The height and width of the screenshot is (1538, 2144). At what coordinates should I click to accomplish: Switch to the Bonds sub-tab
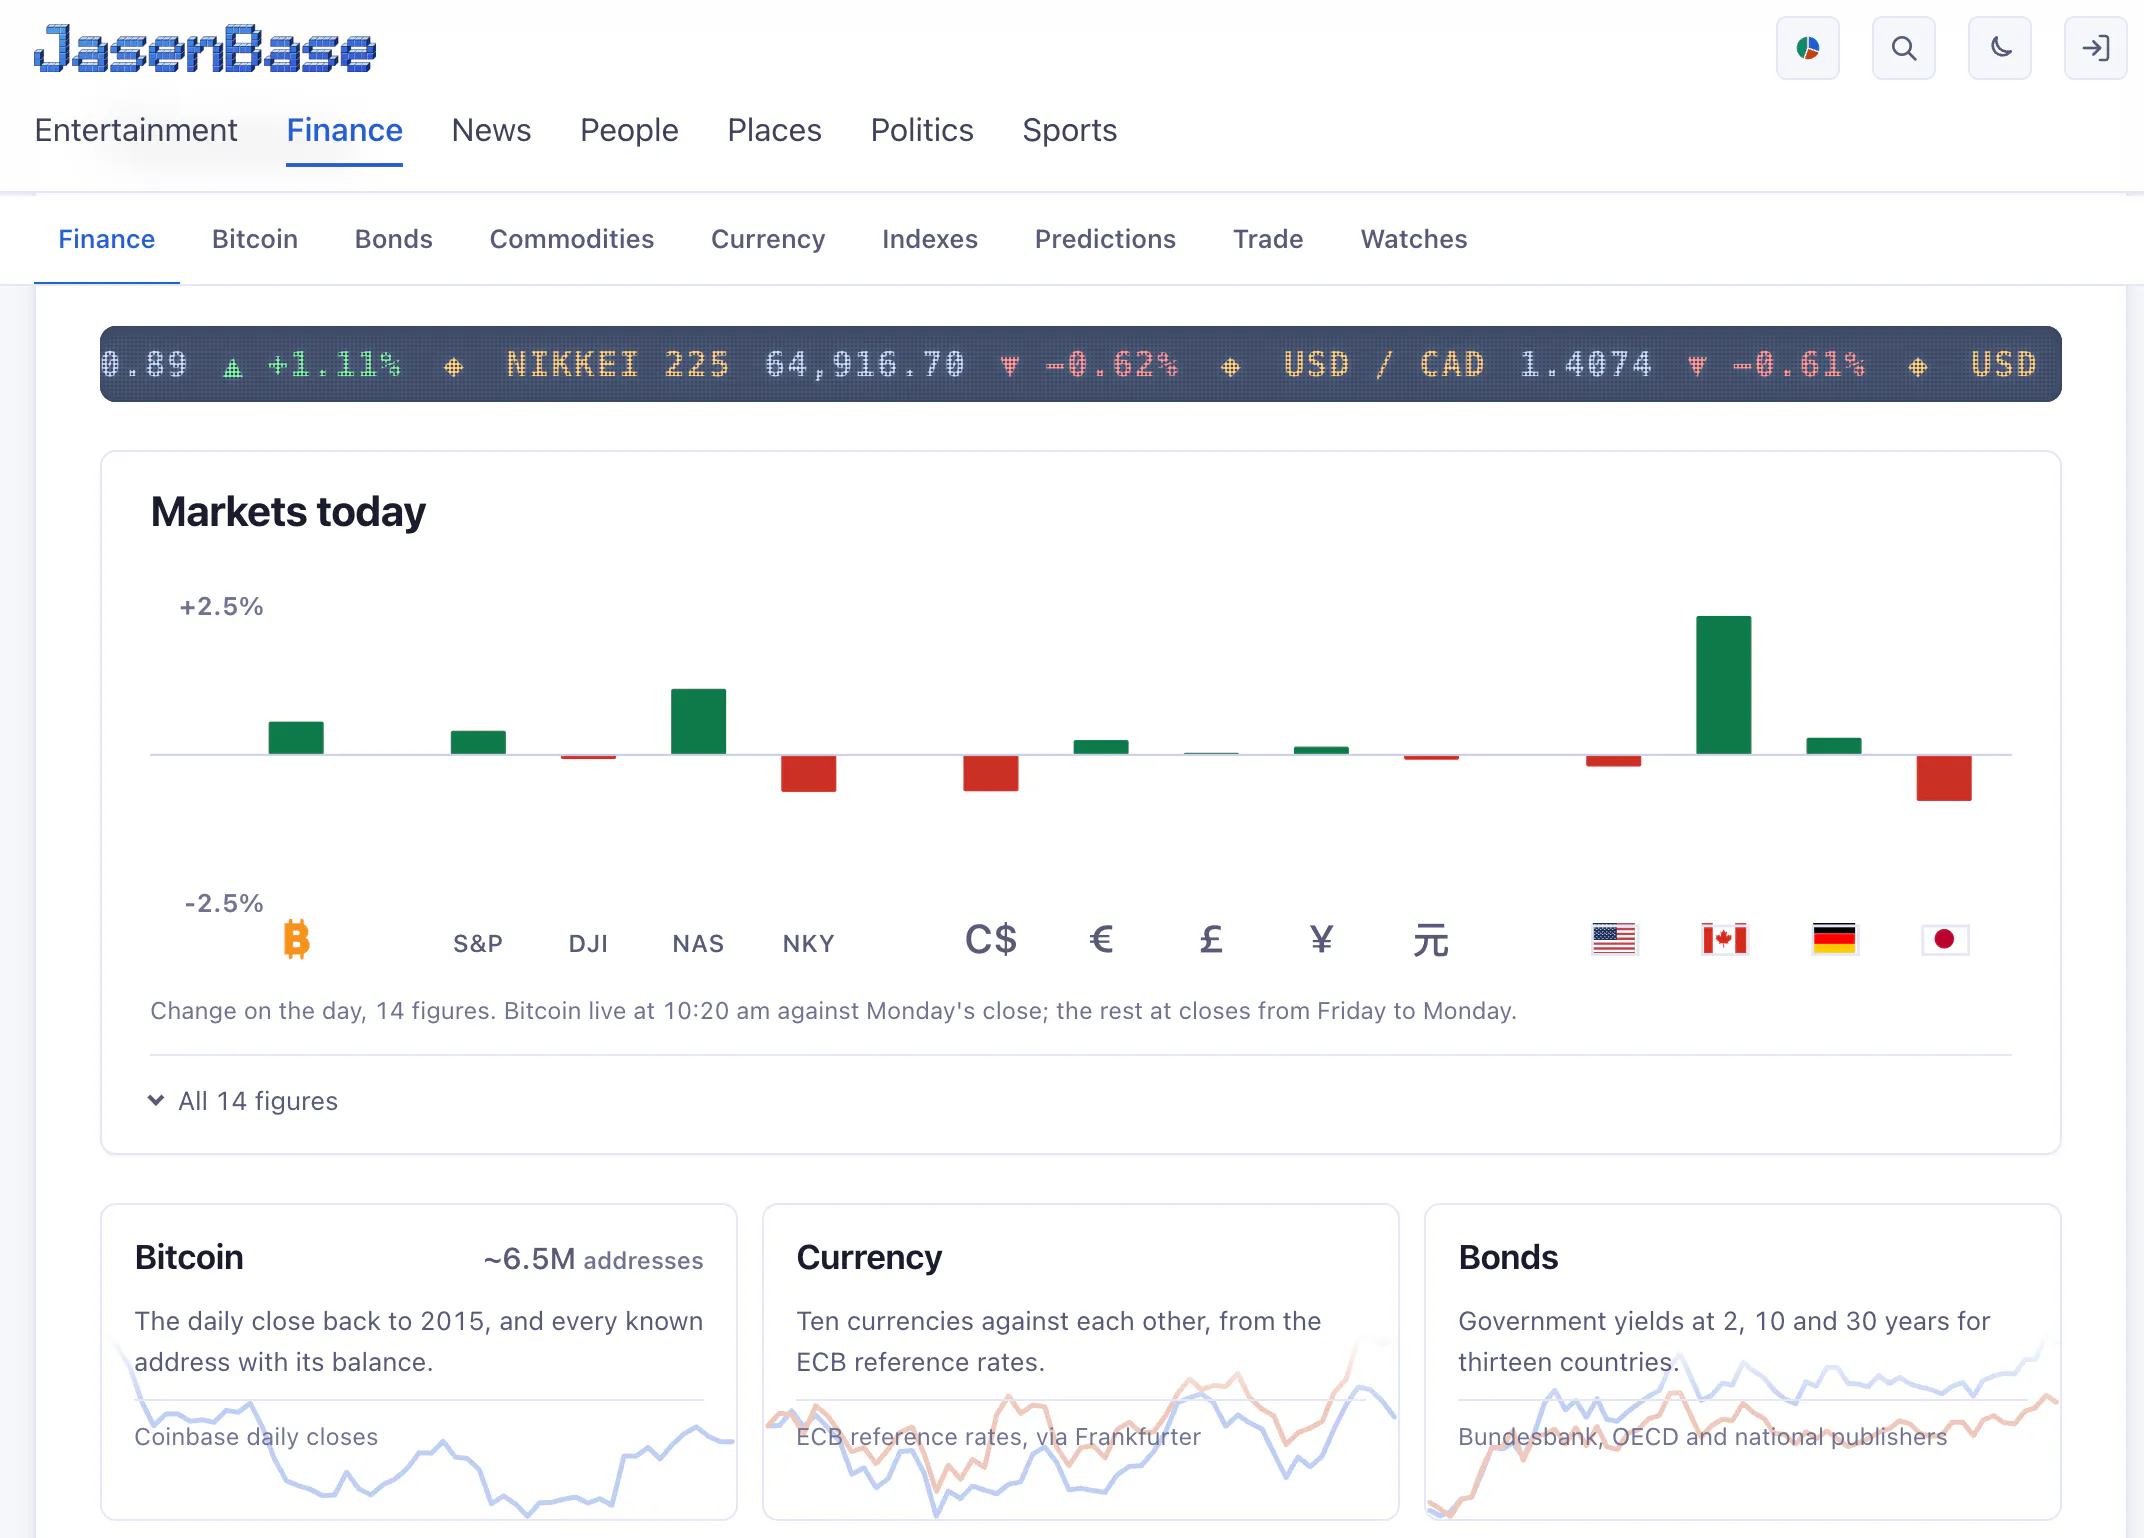(x=394, y=239)
